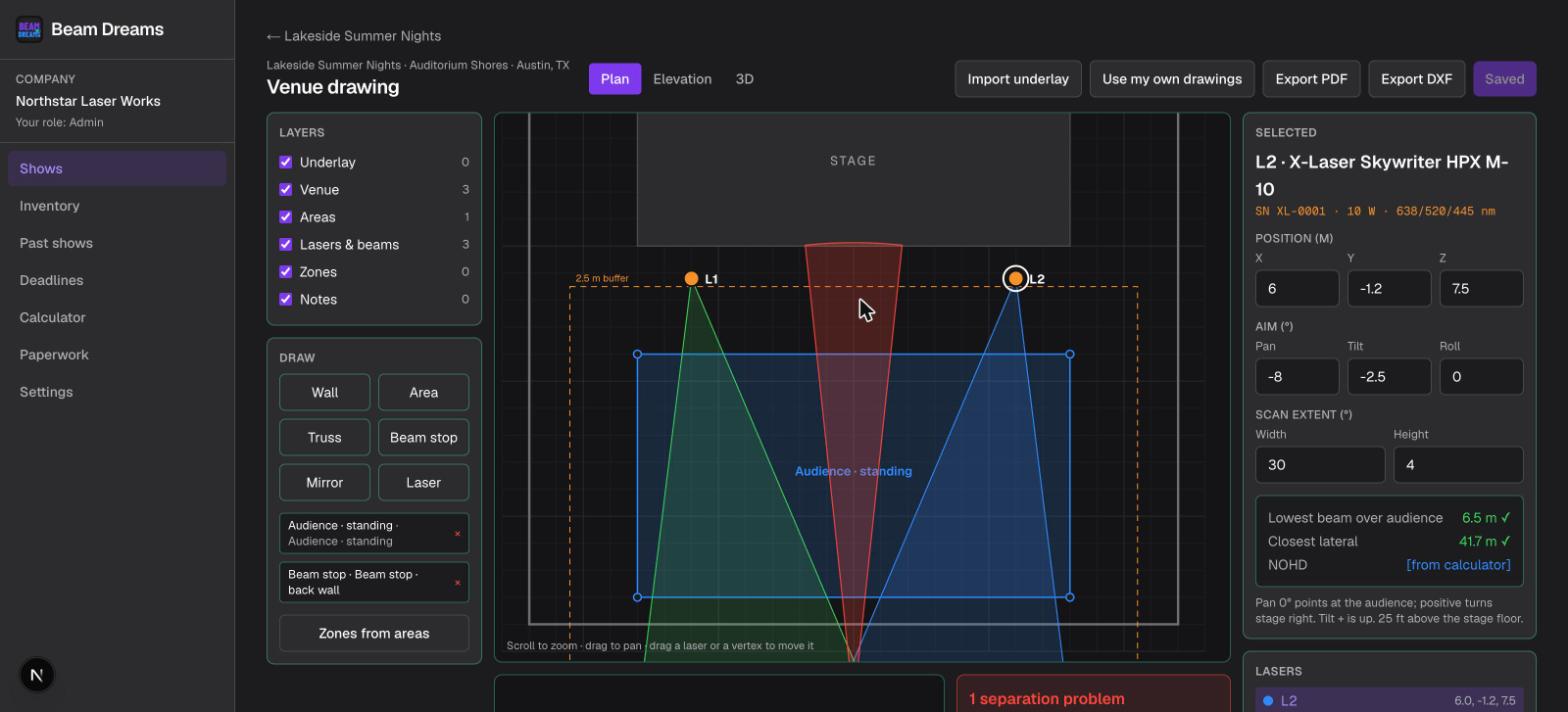Image resolution: width=1568 pixels, height=712 pixels.
Task: Go back to Lakeside Summer Nights
Action: (354, 36)
